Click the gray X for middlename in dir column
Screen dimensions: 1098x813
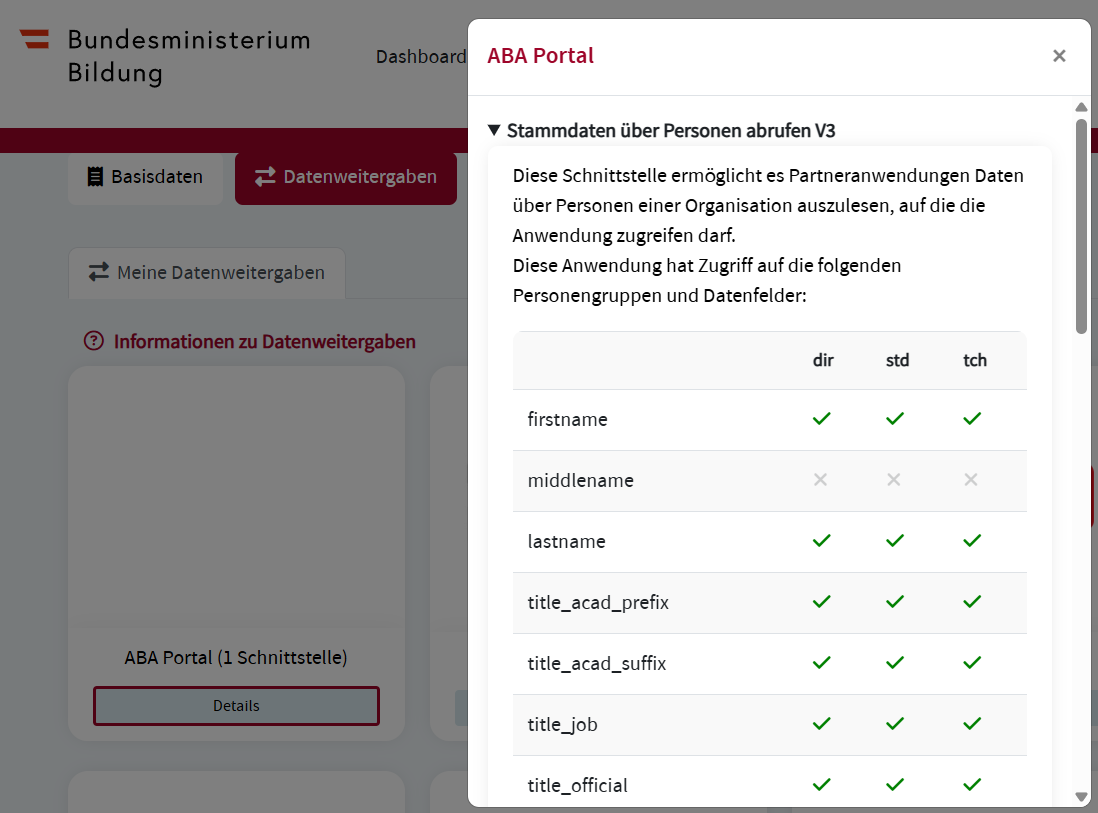[821, 480]
